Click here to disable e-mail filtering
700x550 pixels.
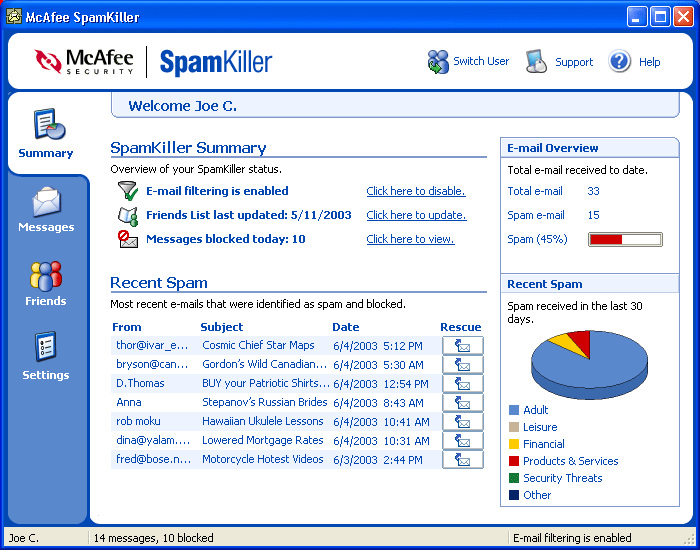[x=416, y=191]
